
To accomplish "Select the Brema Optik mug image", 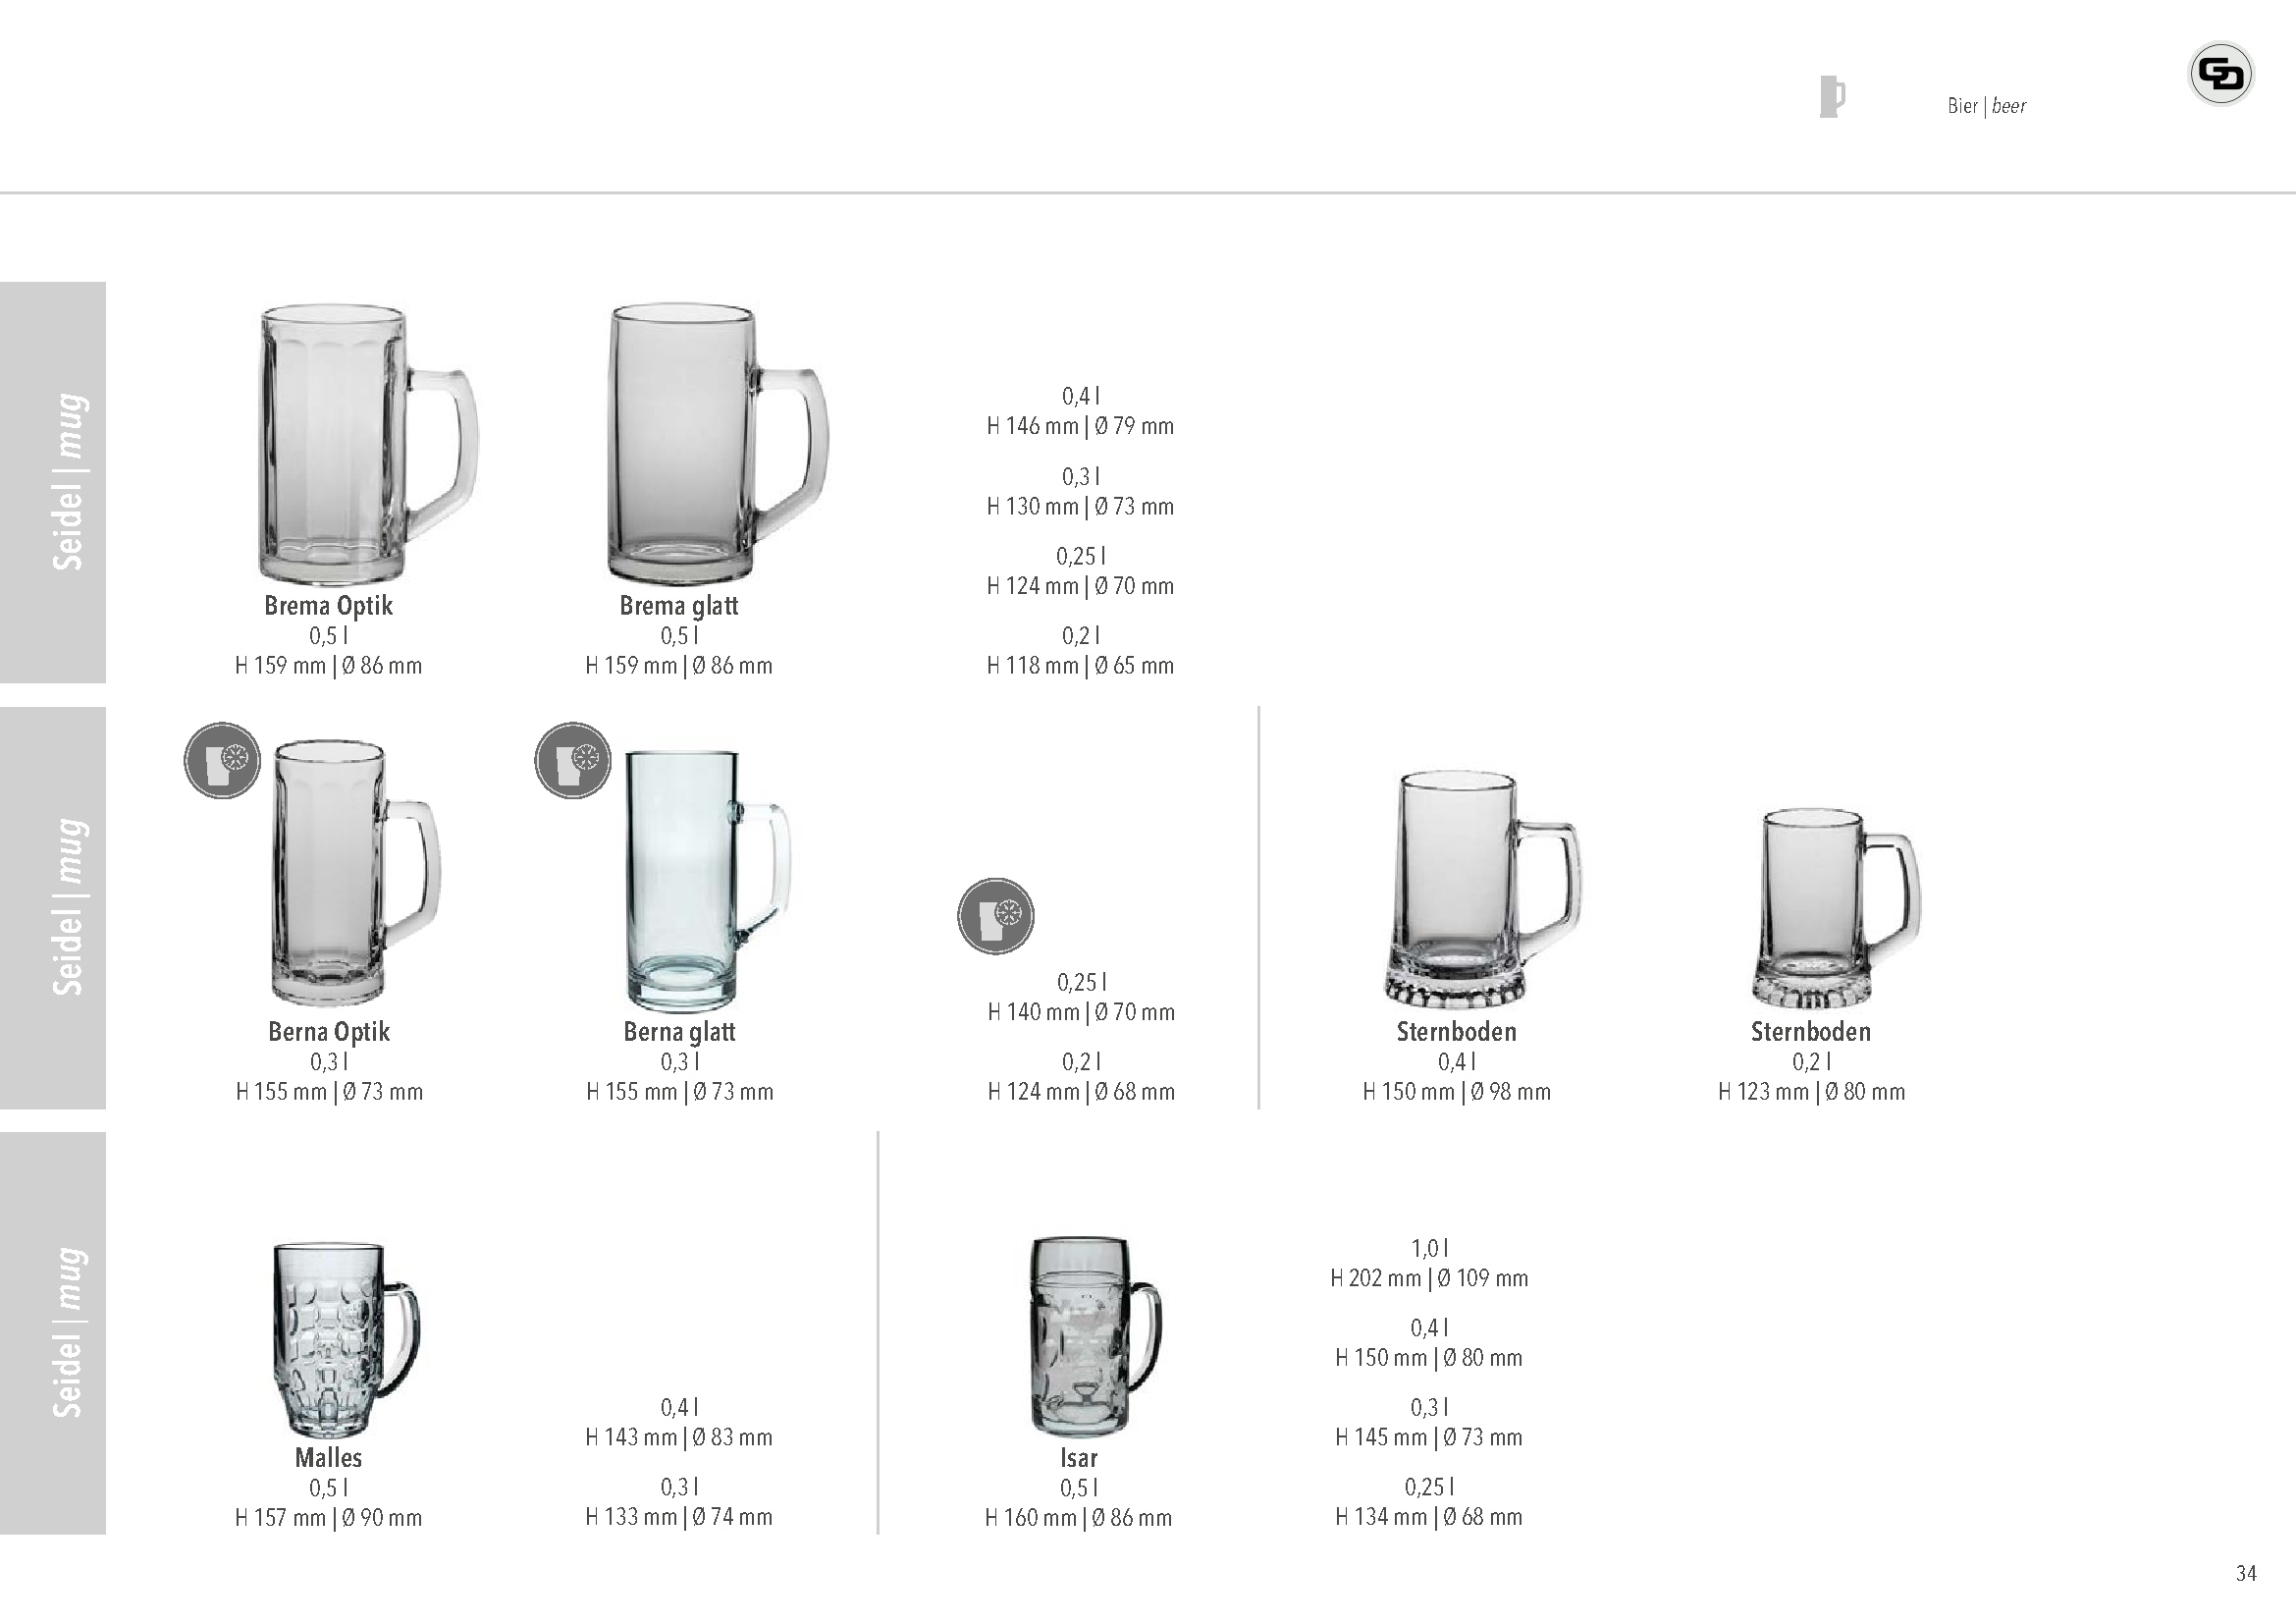I will pos(368,444).
